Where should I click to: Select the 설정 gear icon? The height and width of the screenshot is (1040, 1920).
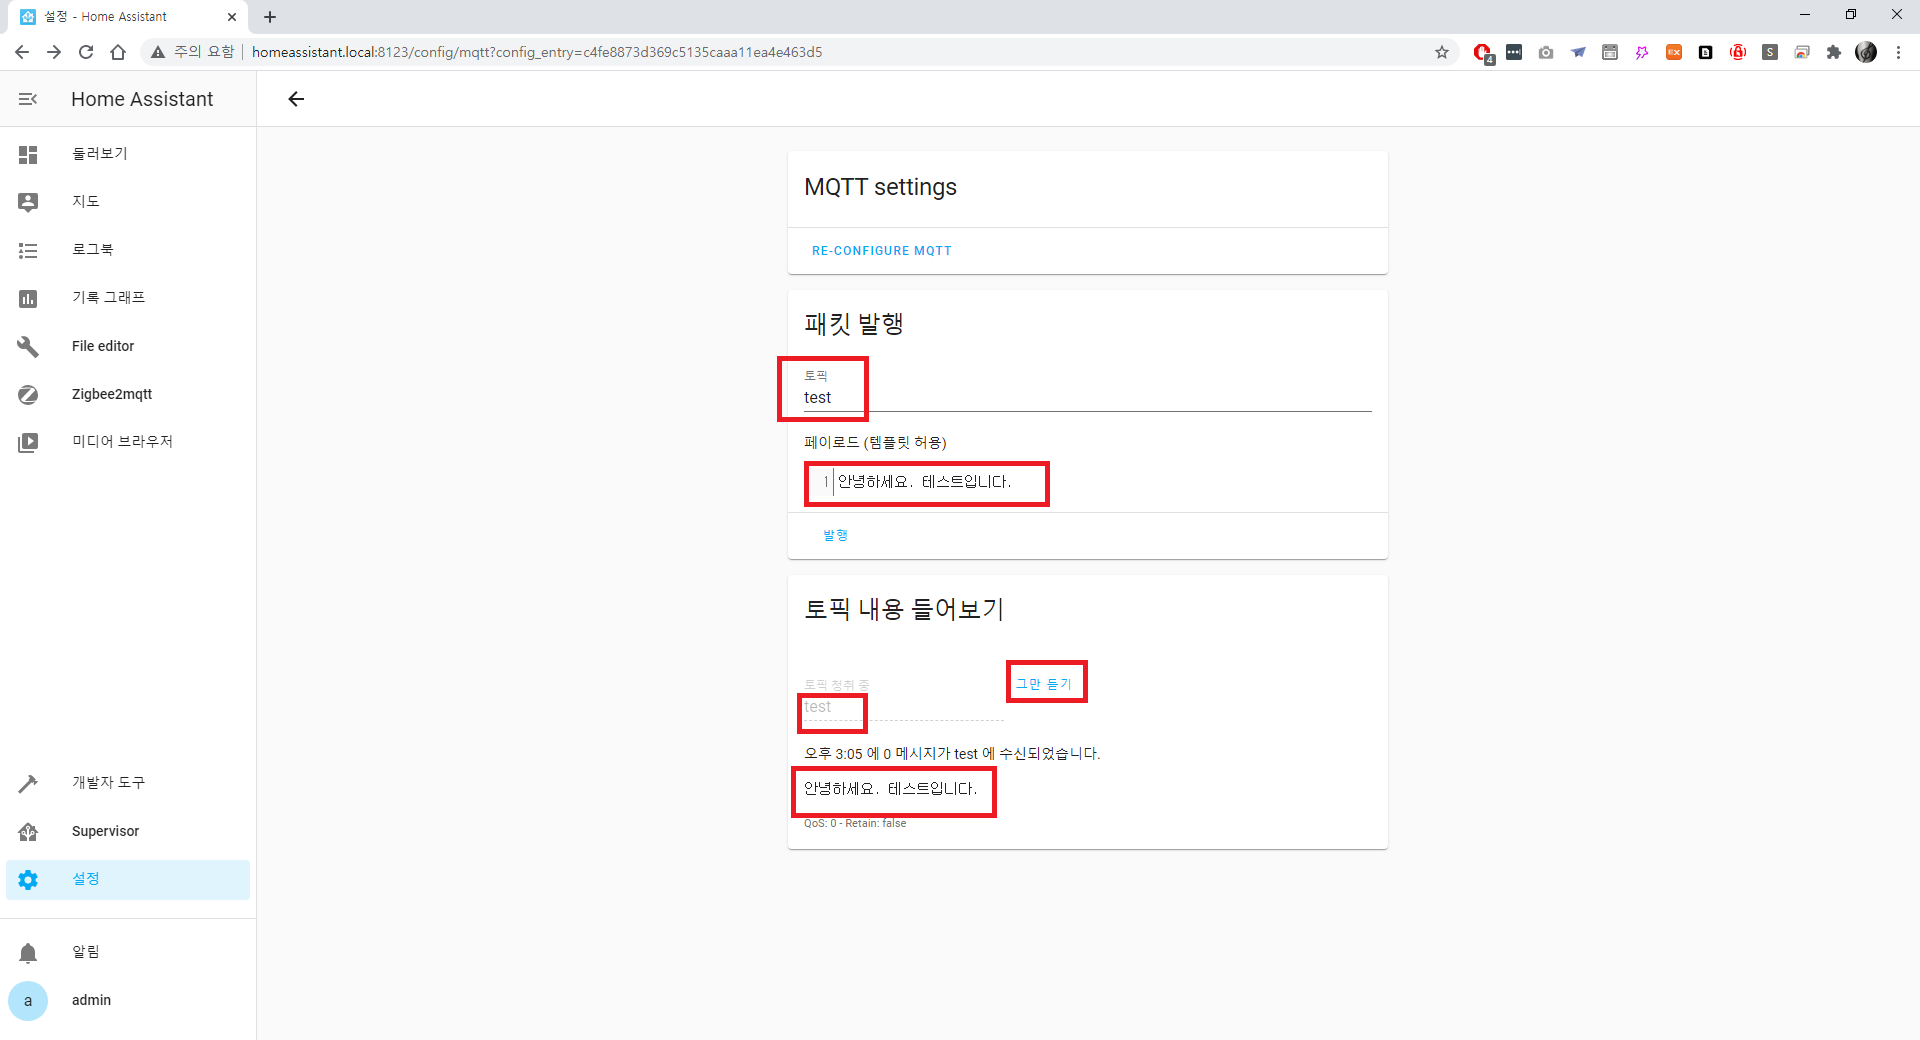coord(28,879)
